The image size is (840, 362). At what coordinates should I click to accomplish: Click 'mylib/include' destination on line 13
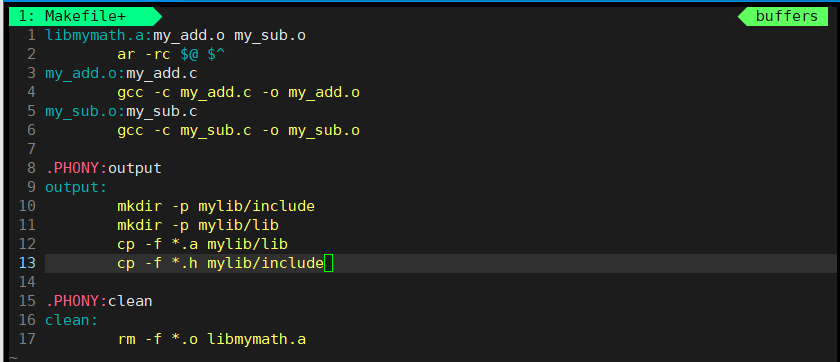click(266, 263)
